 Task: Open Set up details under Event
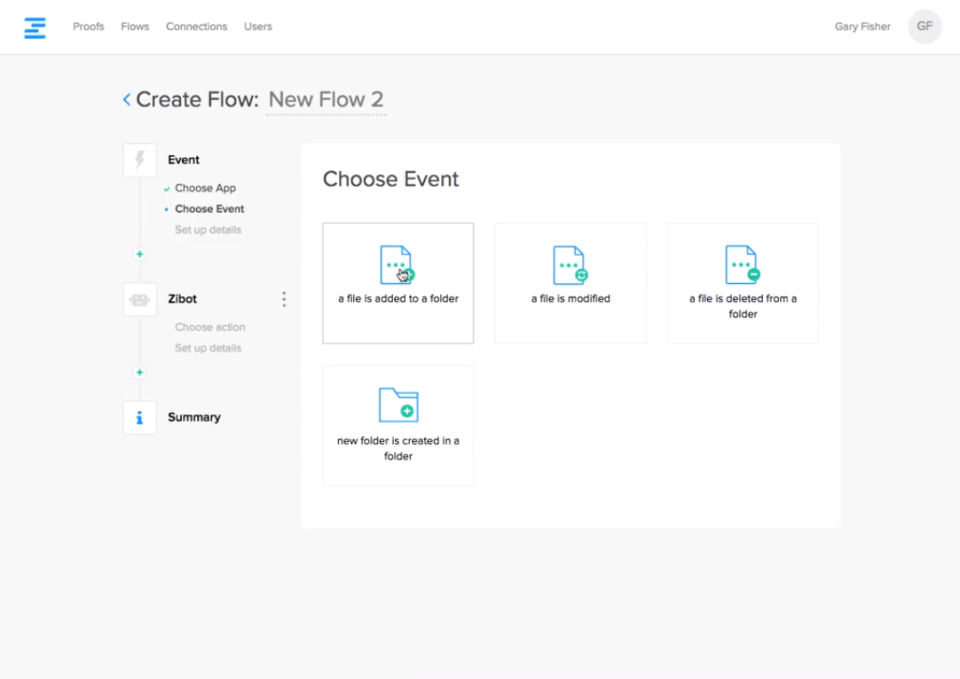point(208,230)
